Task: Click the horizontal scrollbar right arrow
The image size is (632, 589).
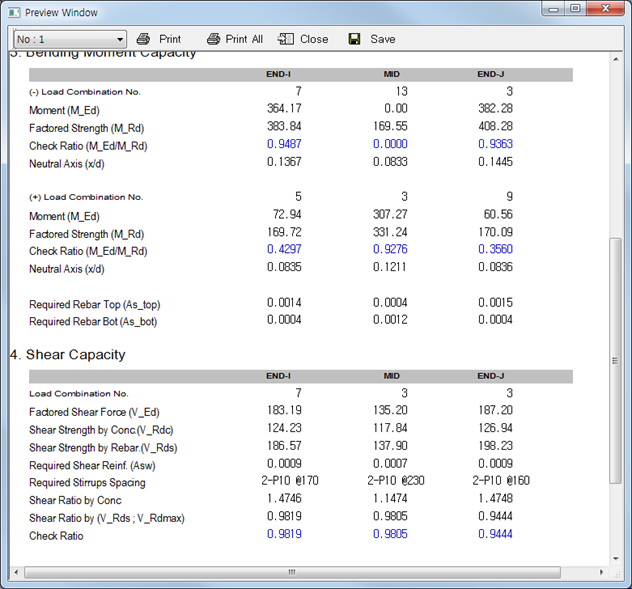Action: click(x=601, y=572)
